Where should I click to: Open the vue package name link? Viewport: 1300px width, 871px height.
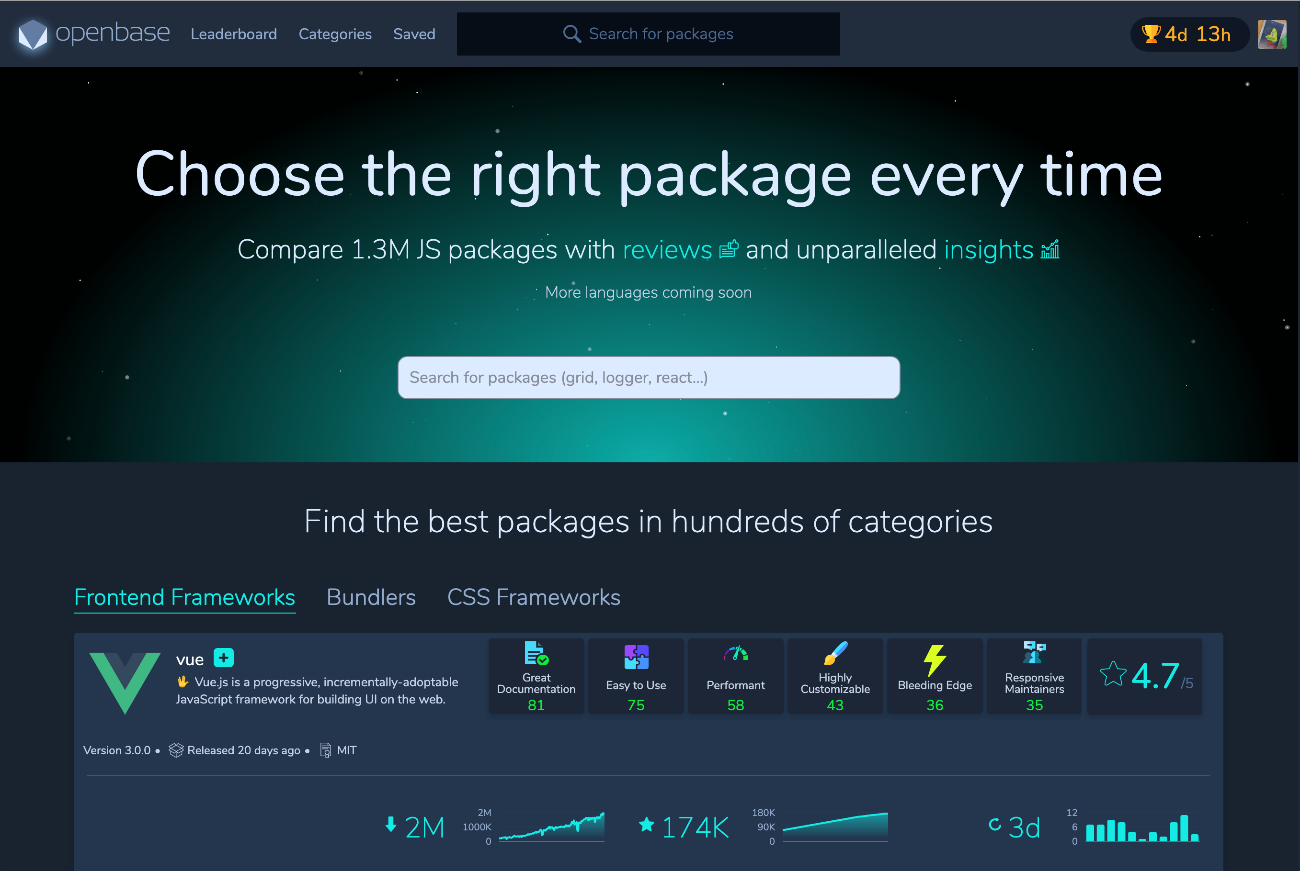point(190,659)
